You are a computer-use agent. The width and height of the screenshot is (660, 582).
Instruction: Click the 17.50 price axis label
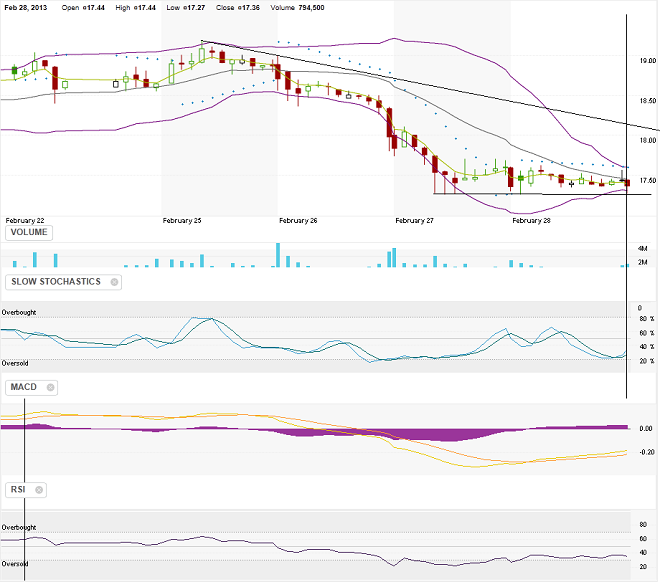[646, 181]
